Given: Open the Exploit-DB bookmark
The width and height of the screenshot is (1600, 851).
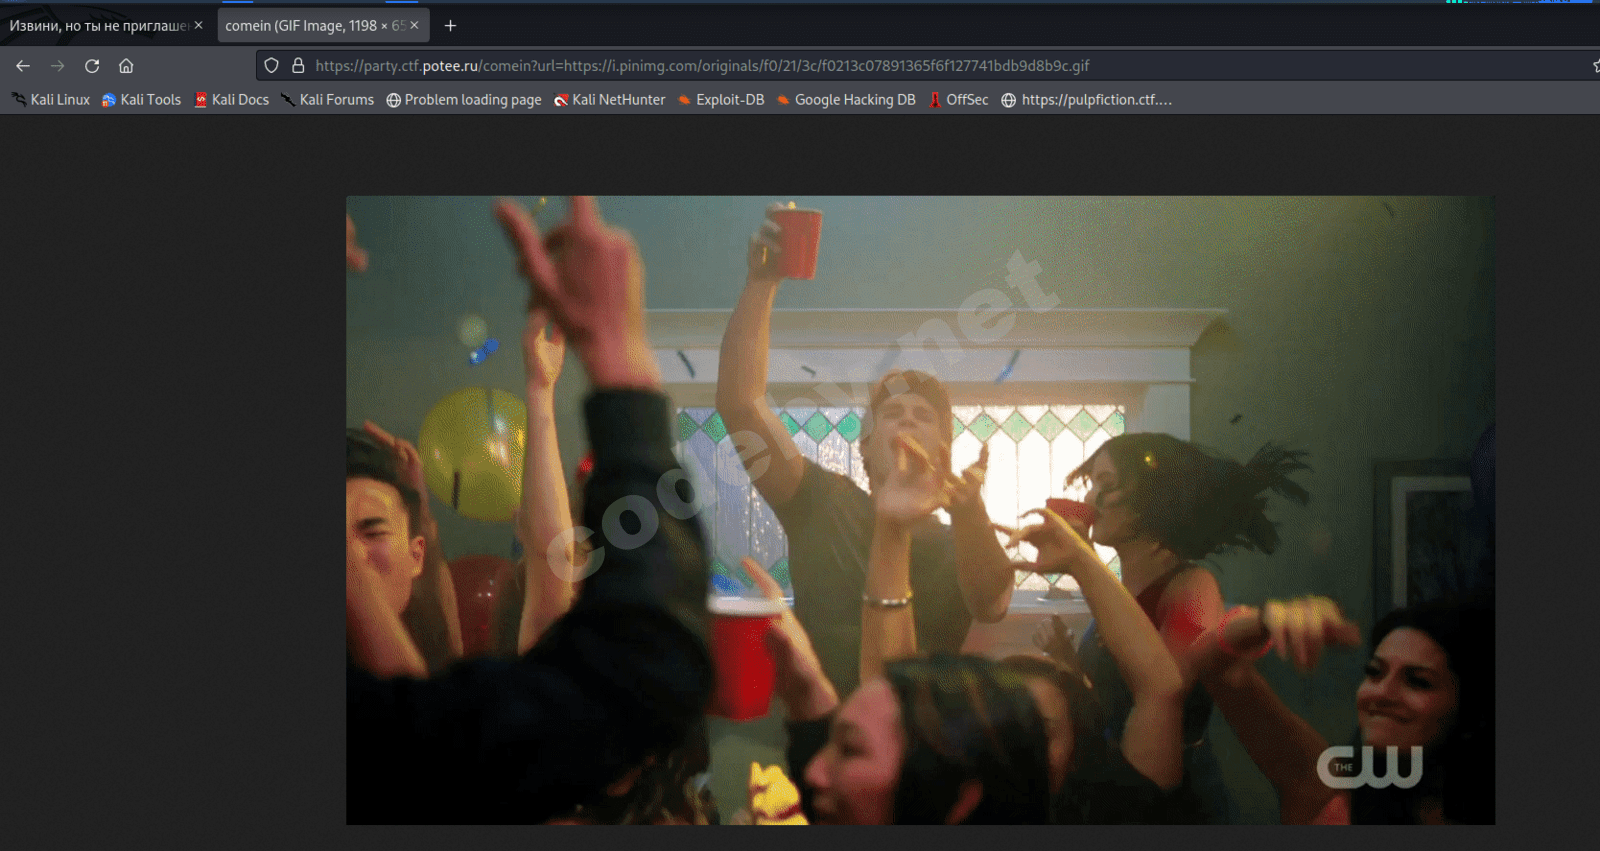Looking at the screenshot, I should [721, 100].
